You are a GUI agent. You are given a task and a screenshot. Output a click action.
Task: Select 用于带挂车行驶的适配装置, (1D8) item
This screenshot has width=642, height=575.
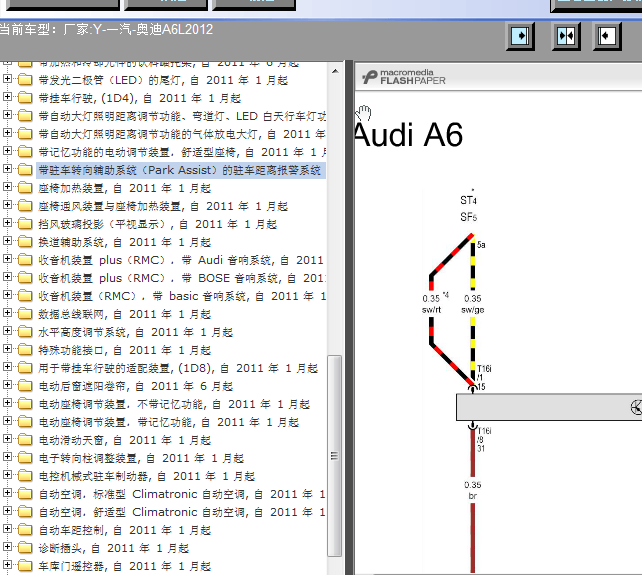click(178, 369)
